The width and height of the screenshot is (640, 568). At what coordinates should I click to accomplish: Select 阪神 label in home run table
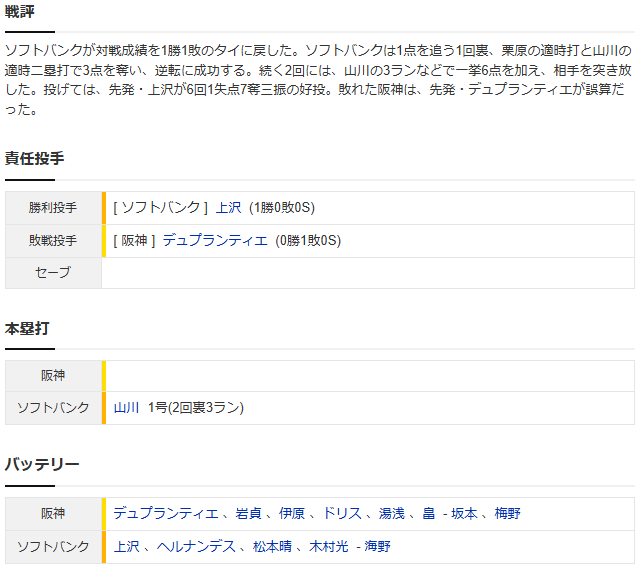pyautogui.click(x=53, y=375)
